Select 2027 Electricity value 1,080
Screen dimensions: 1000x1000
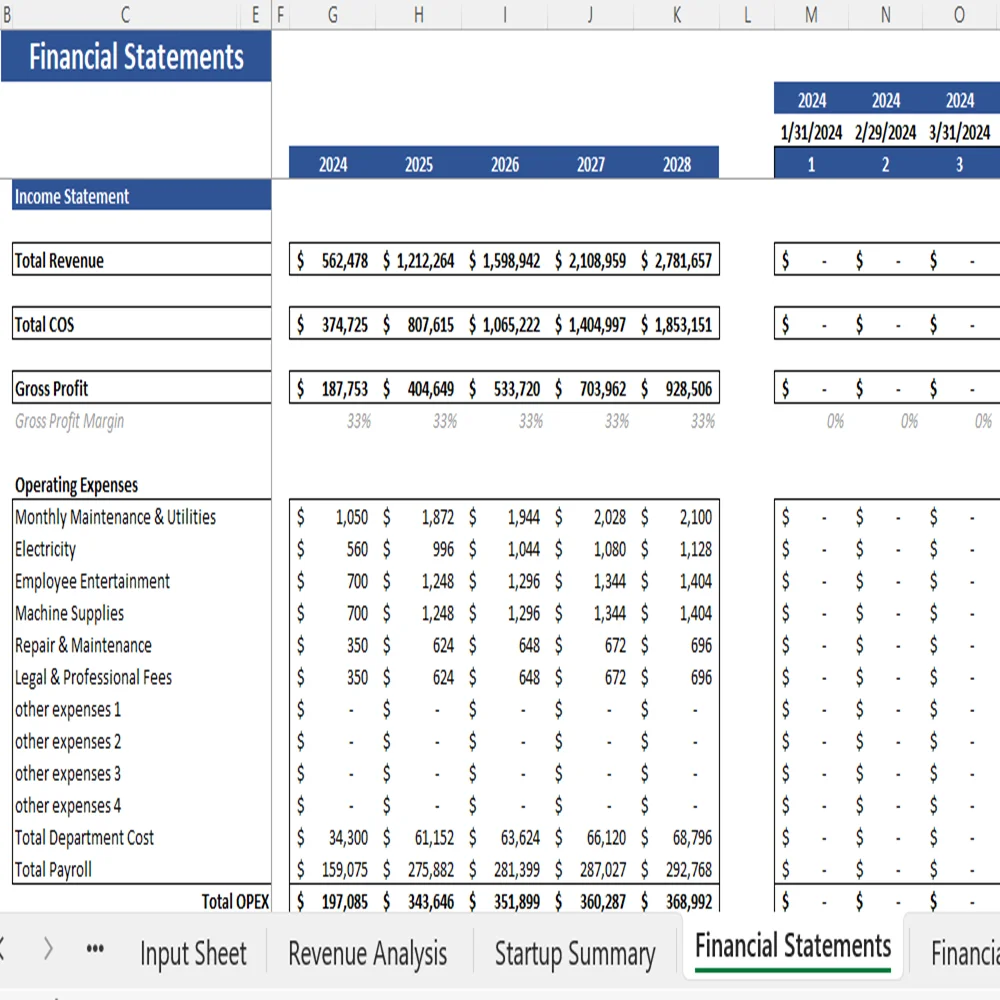[x=591, y=548]
